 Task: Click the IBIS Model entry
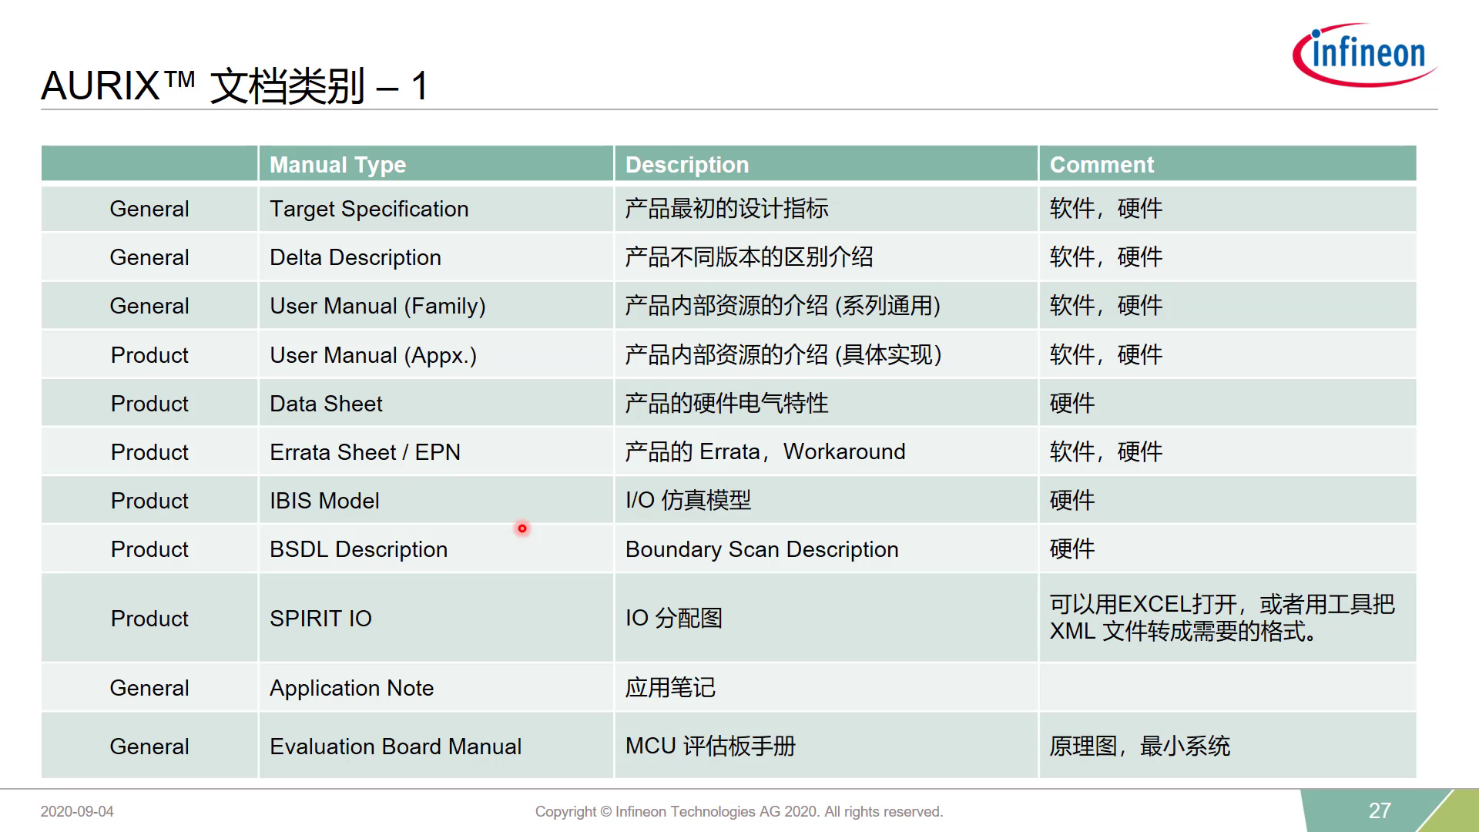point(324,500)
